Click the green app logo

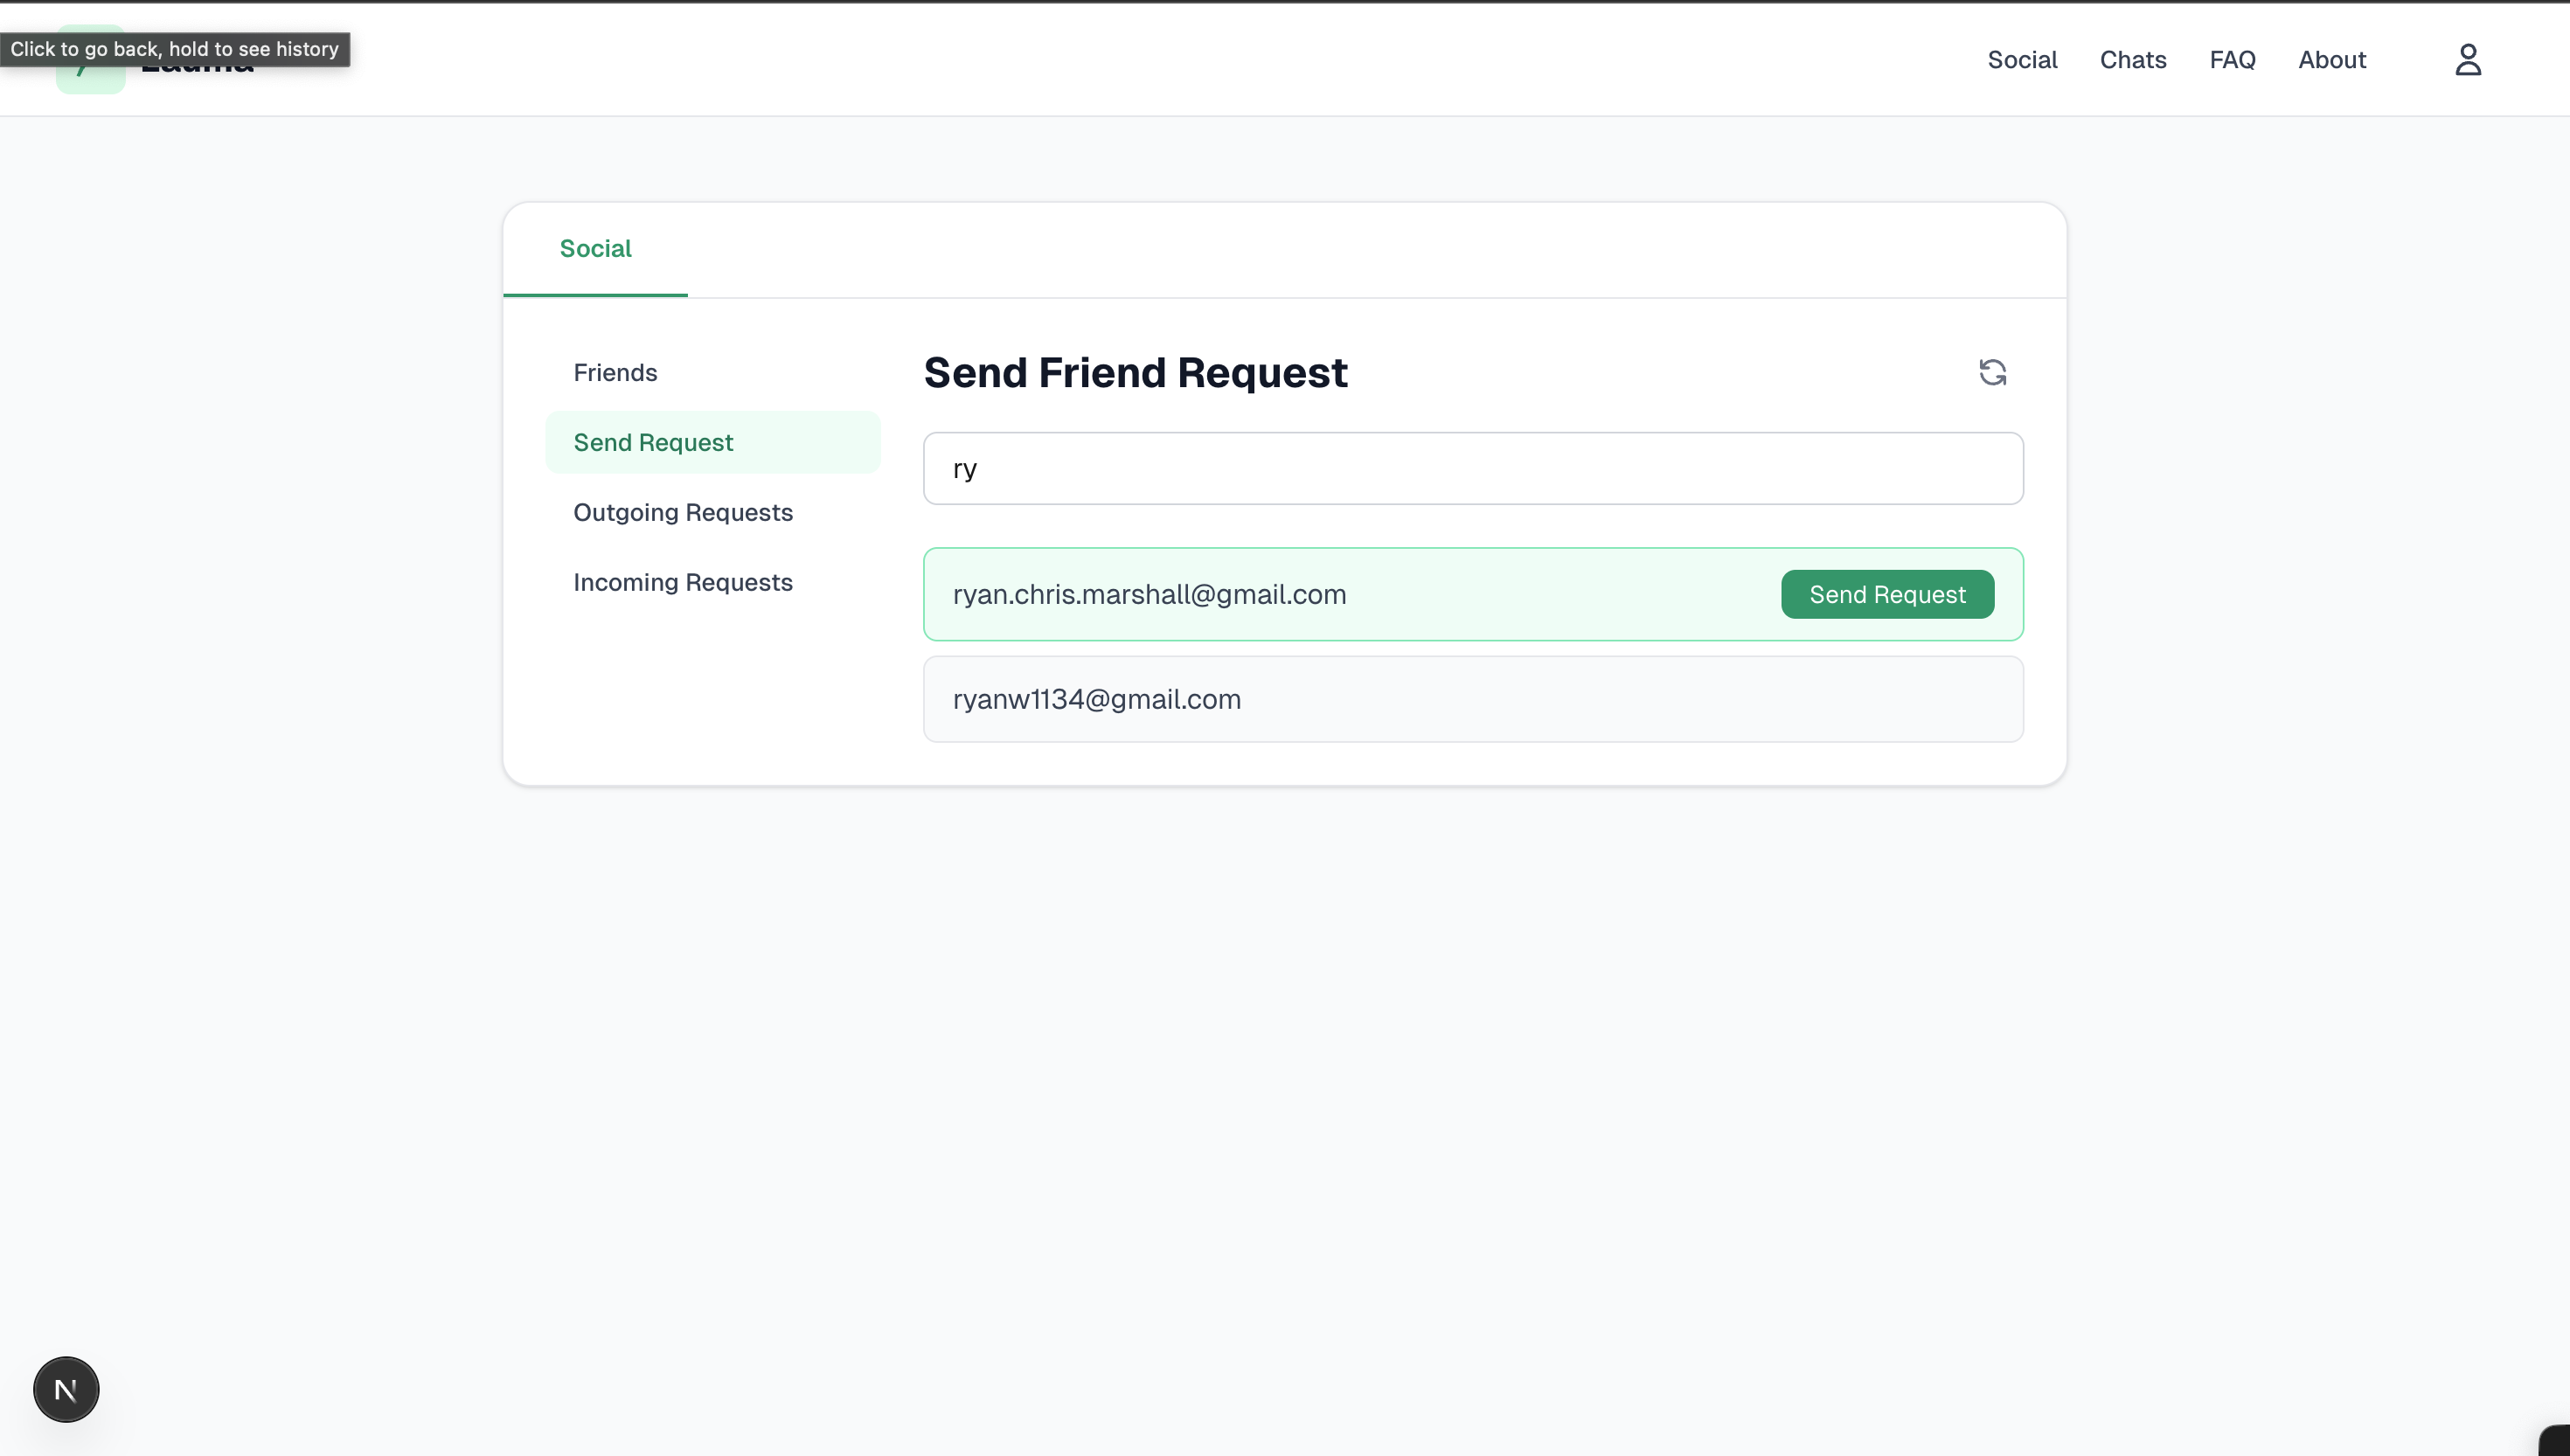(x=90, y=80)
